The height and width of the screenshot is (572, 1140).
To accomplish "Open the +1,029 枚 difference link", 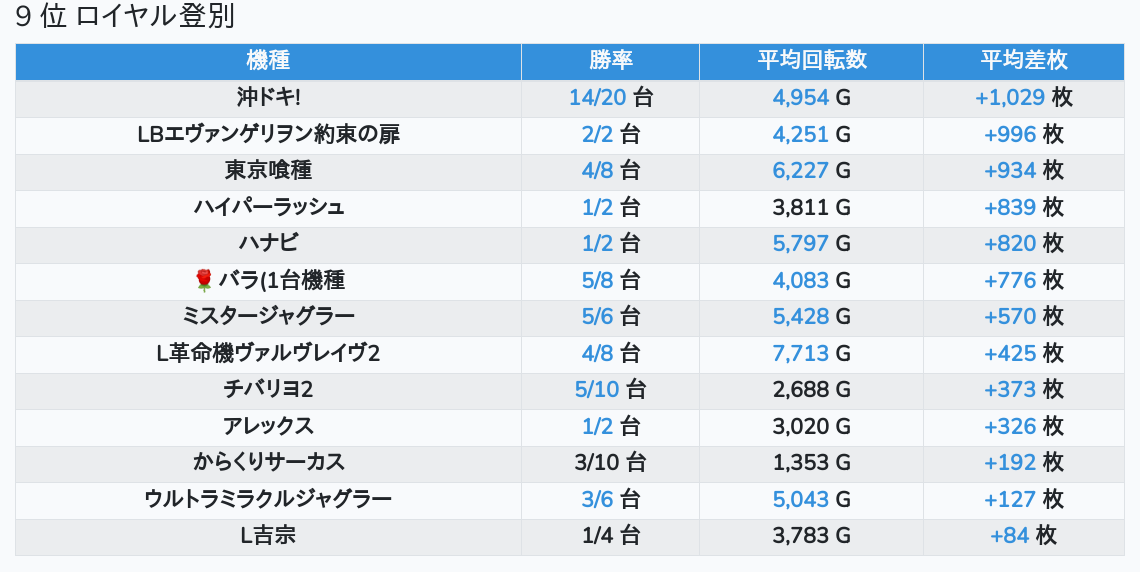I will (x=1010, y=98).
